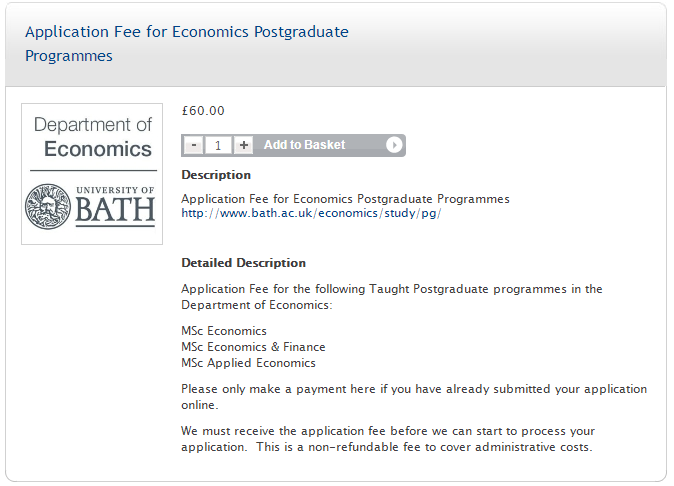Click the circular arrow icon in the basket button
The height and width of the screenshot is (486, 674).
pos(394,145)
